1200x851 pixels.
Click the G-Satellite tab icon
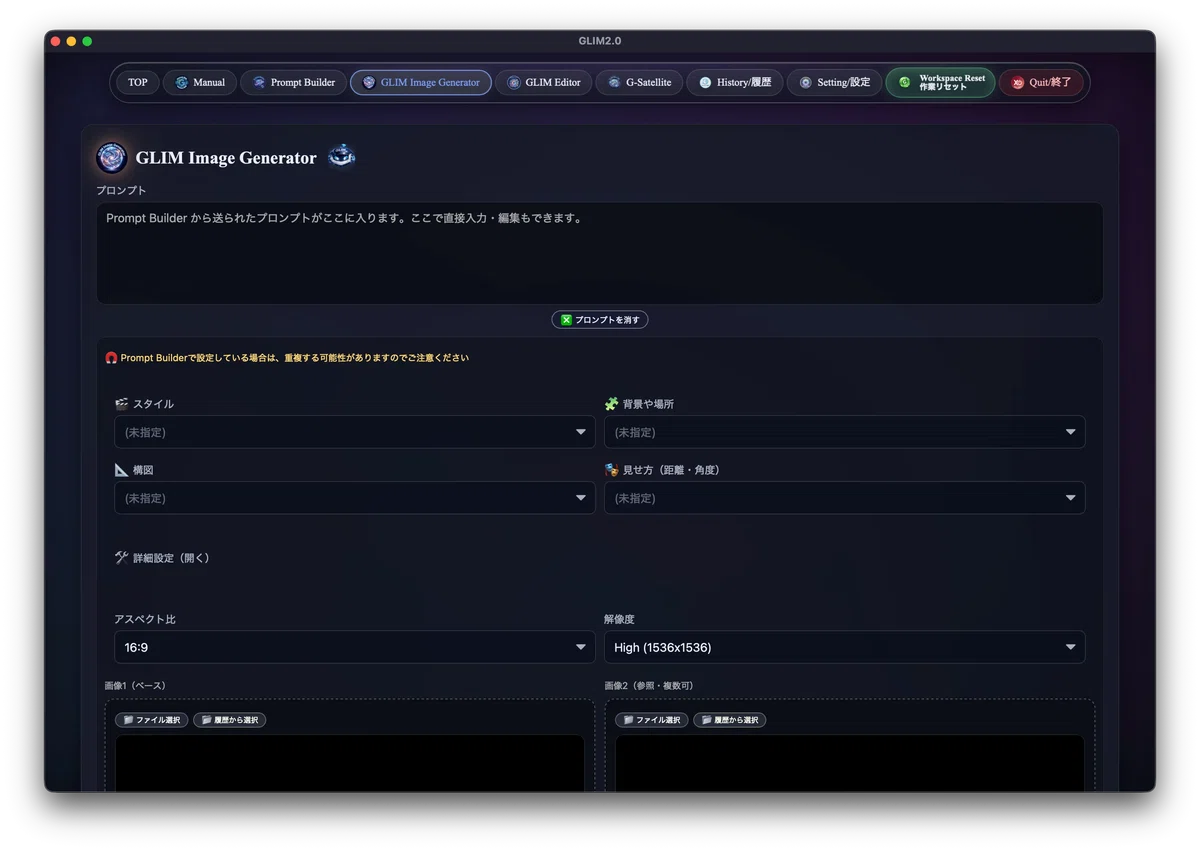coord(614,82)
